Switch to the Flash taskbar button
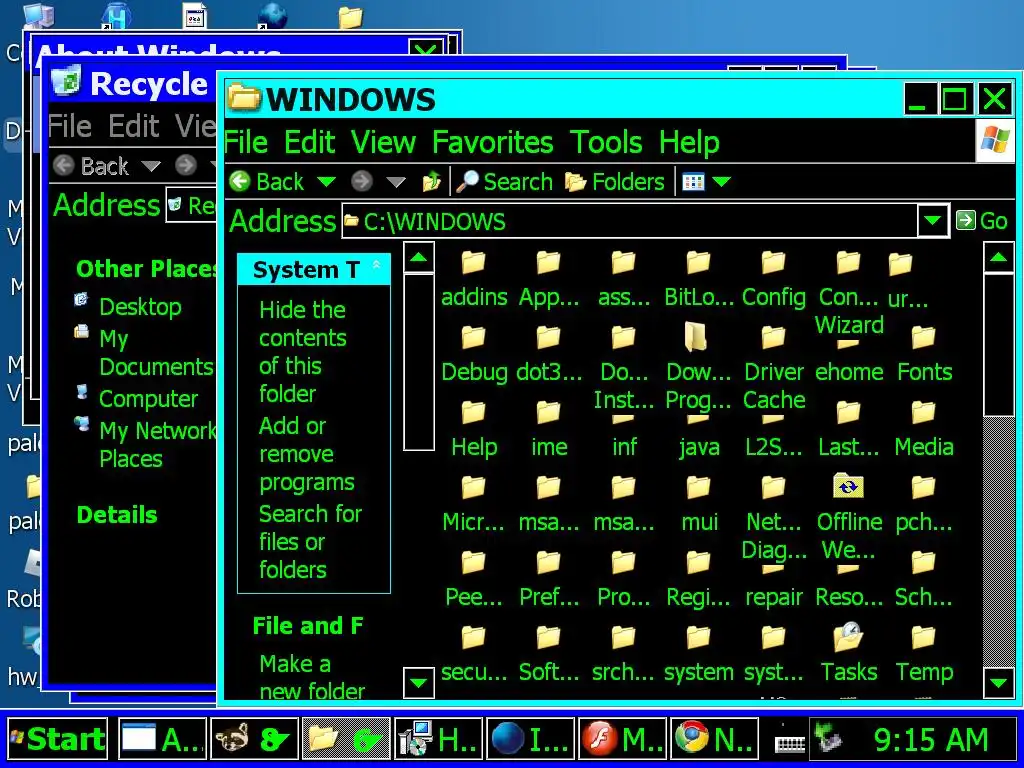The image size is (1024, 768). coord(622,739)
